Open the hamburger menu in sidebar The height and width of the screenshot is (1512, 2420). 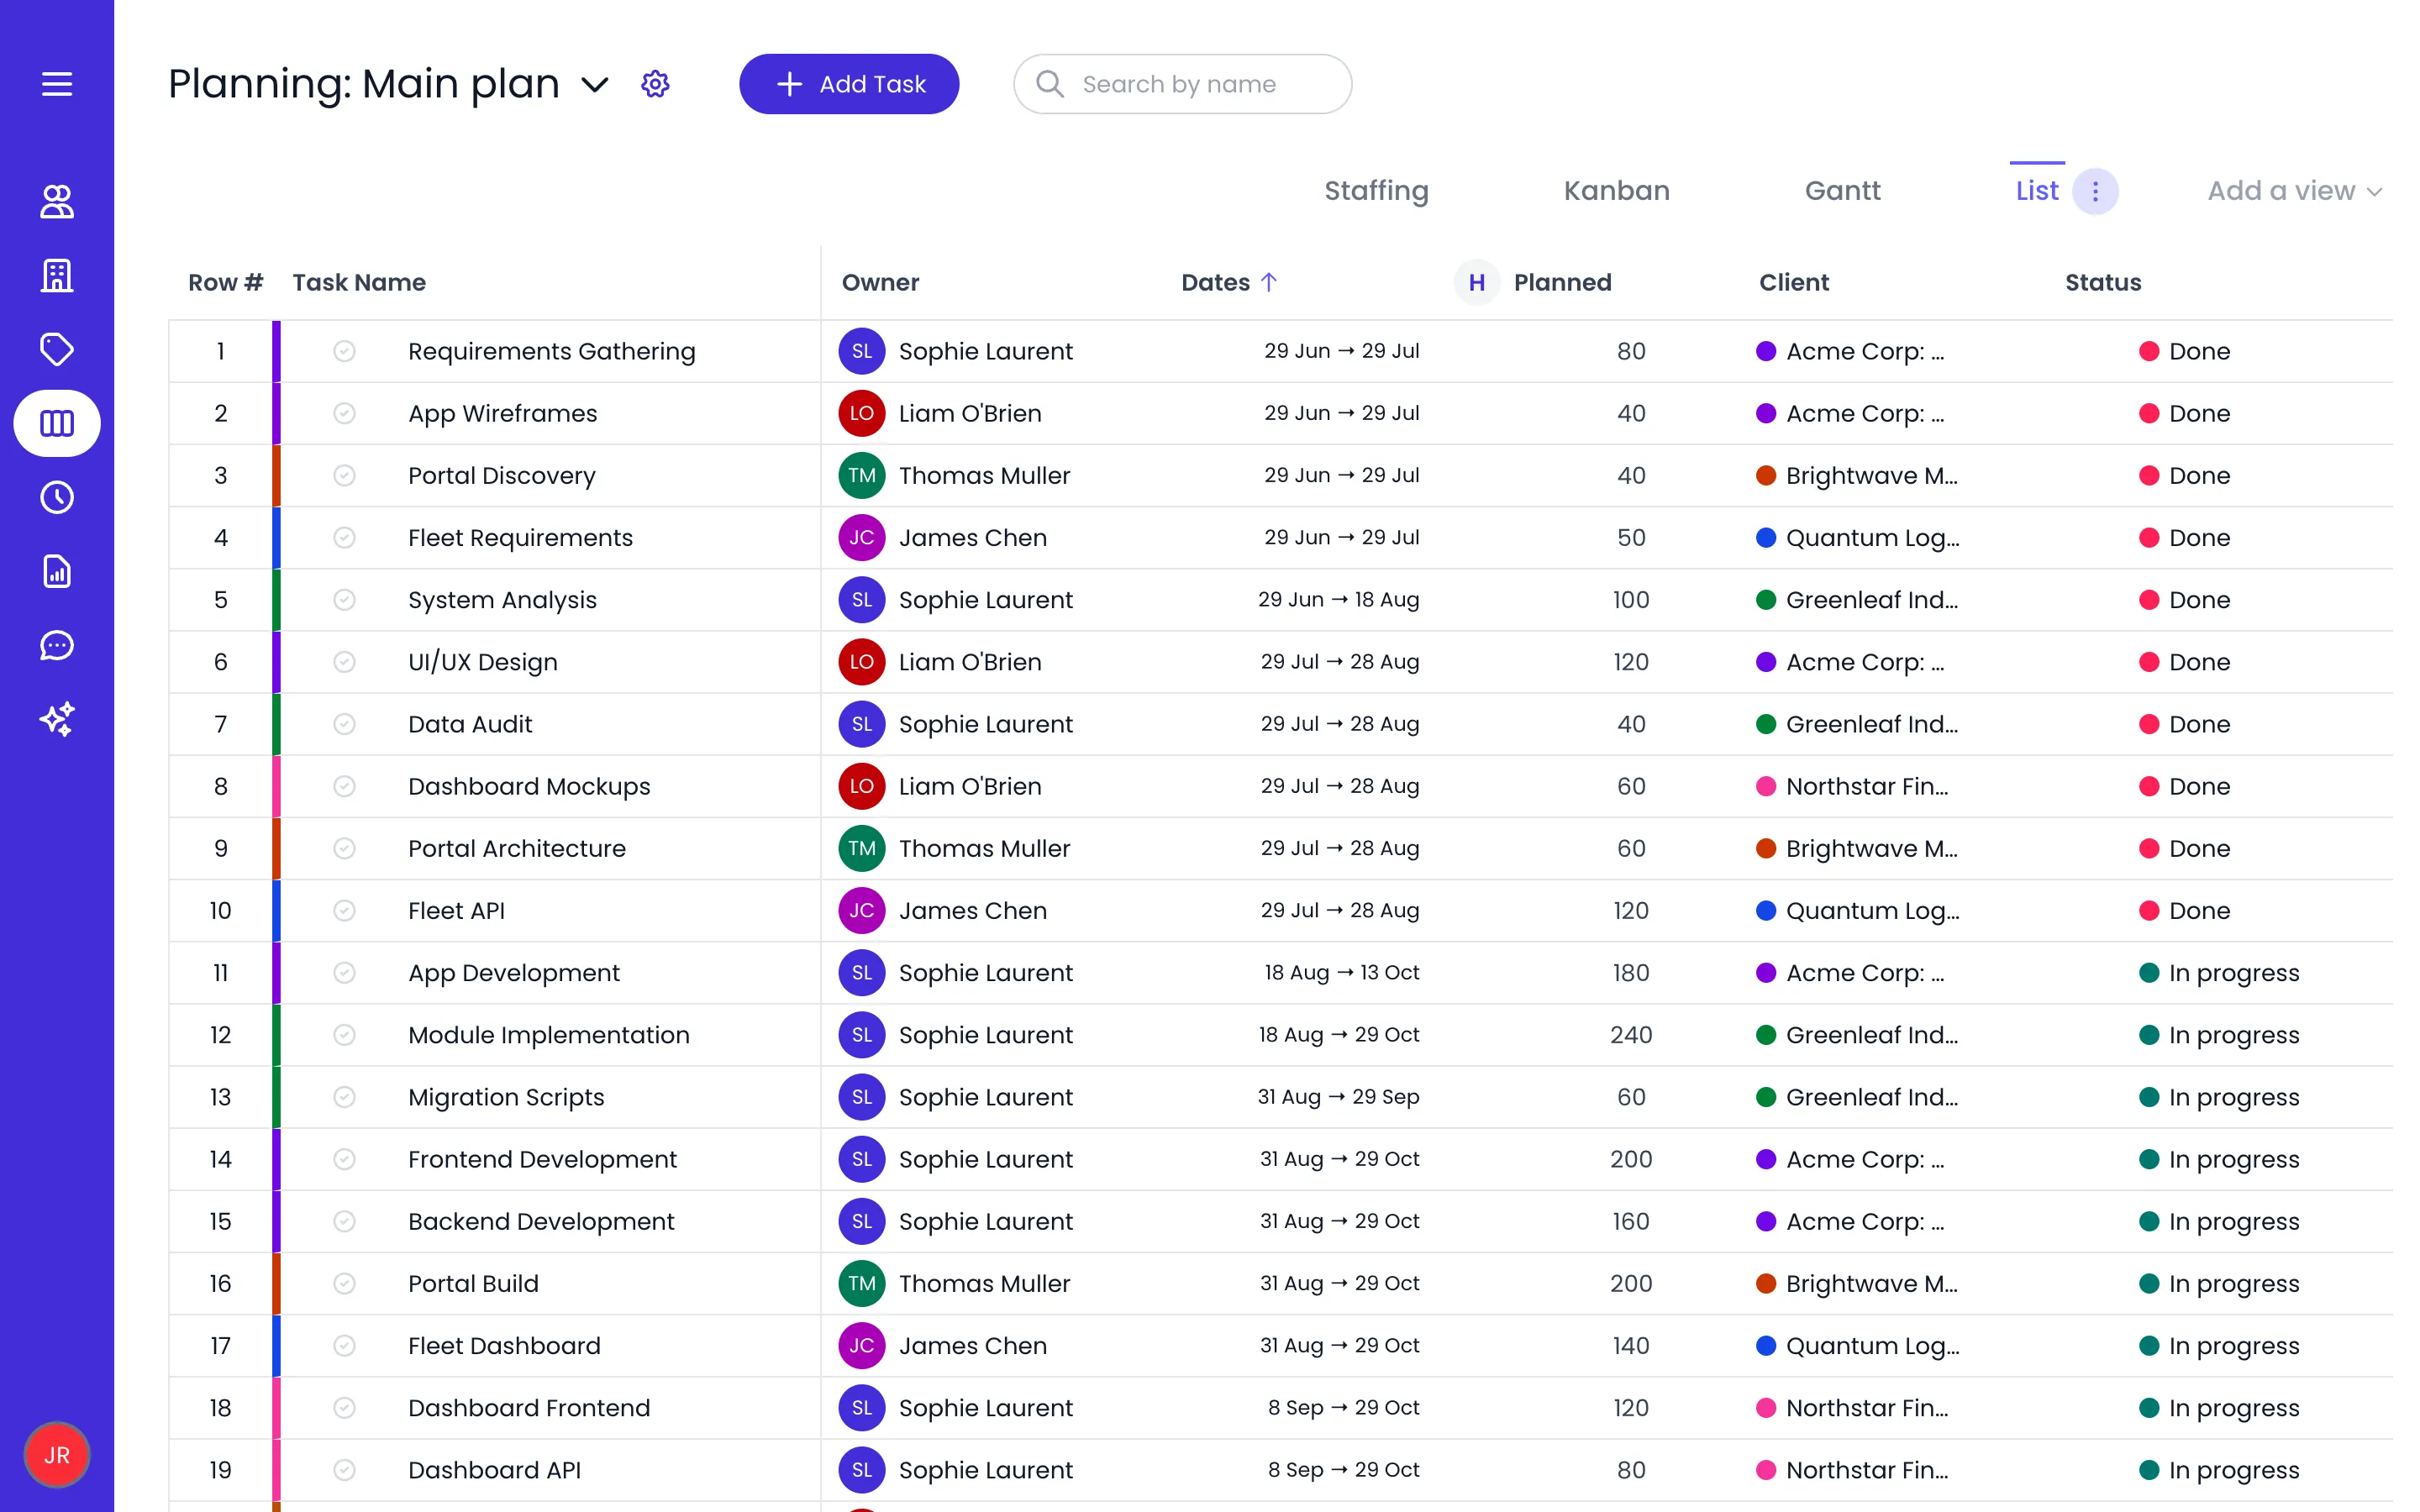pos(57,84)
